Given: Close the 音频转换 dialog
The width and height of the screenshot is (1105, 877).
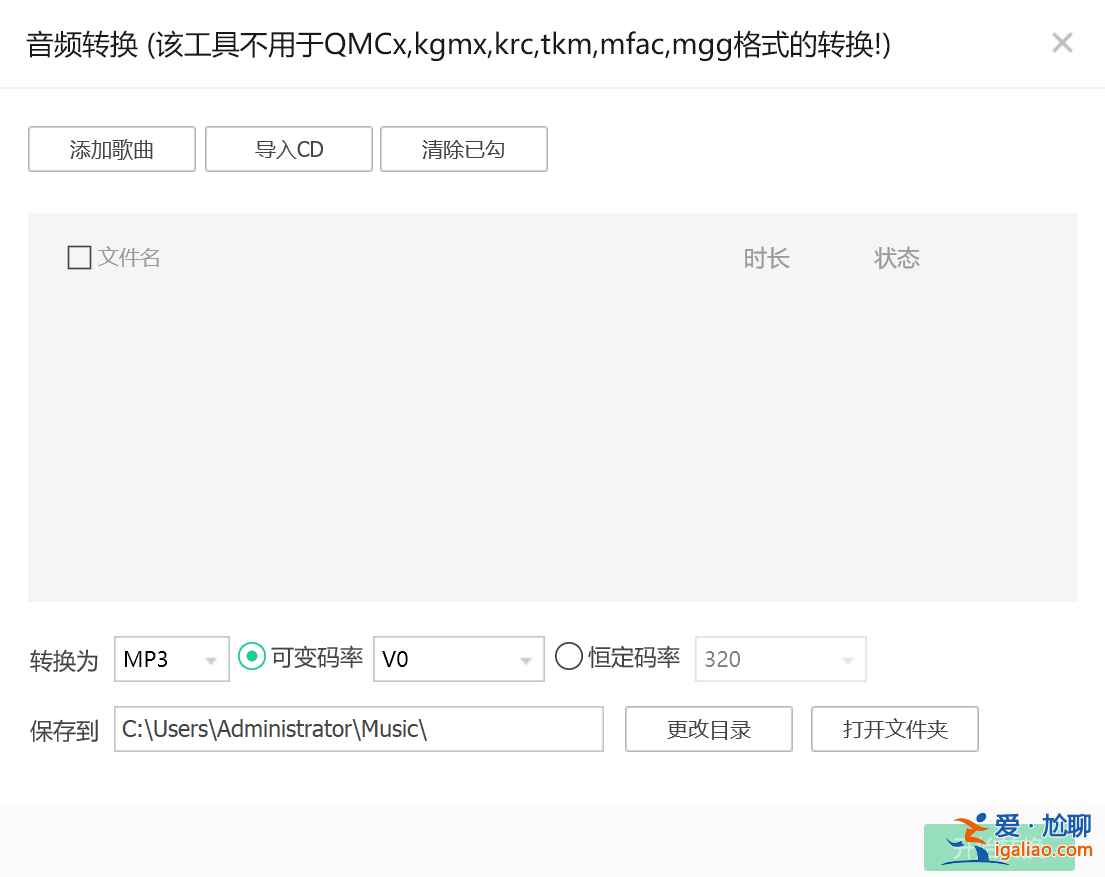Looking at the screenshot, I should pyautogui.click(x=1062, y=43).
